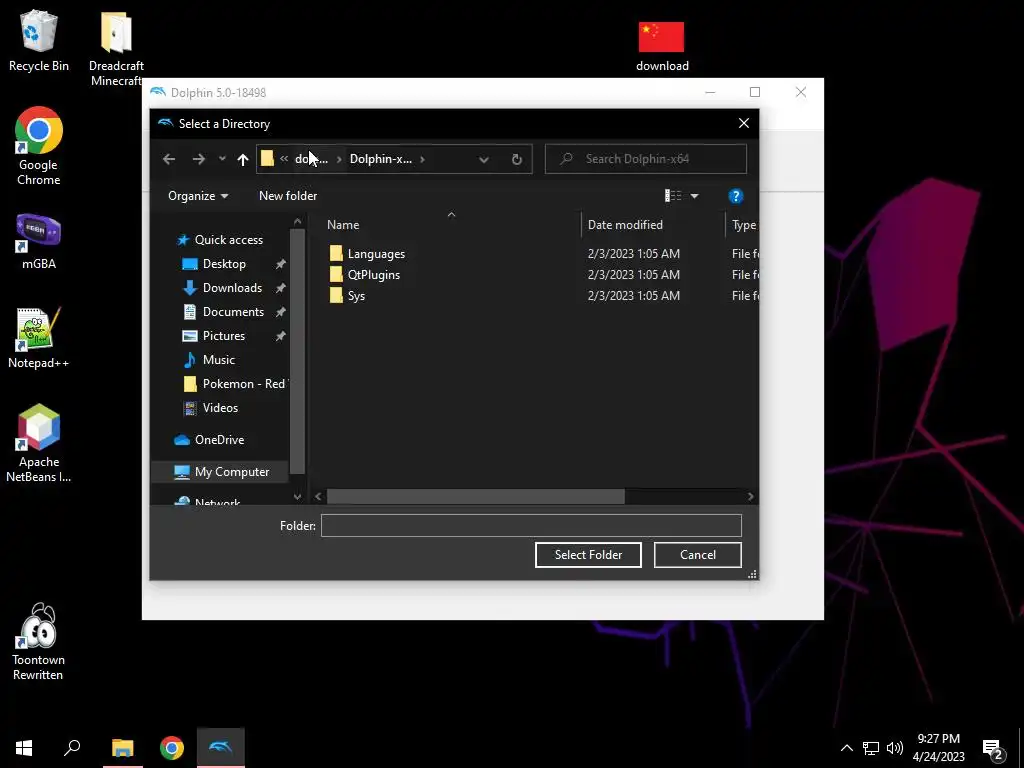Open more view options dropdown
This screenshot has height=768, width=1024.
[694, 196]
